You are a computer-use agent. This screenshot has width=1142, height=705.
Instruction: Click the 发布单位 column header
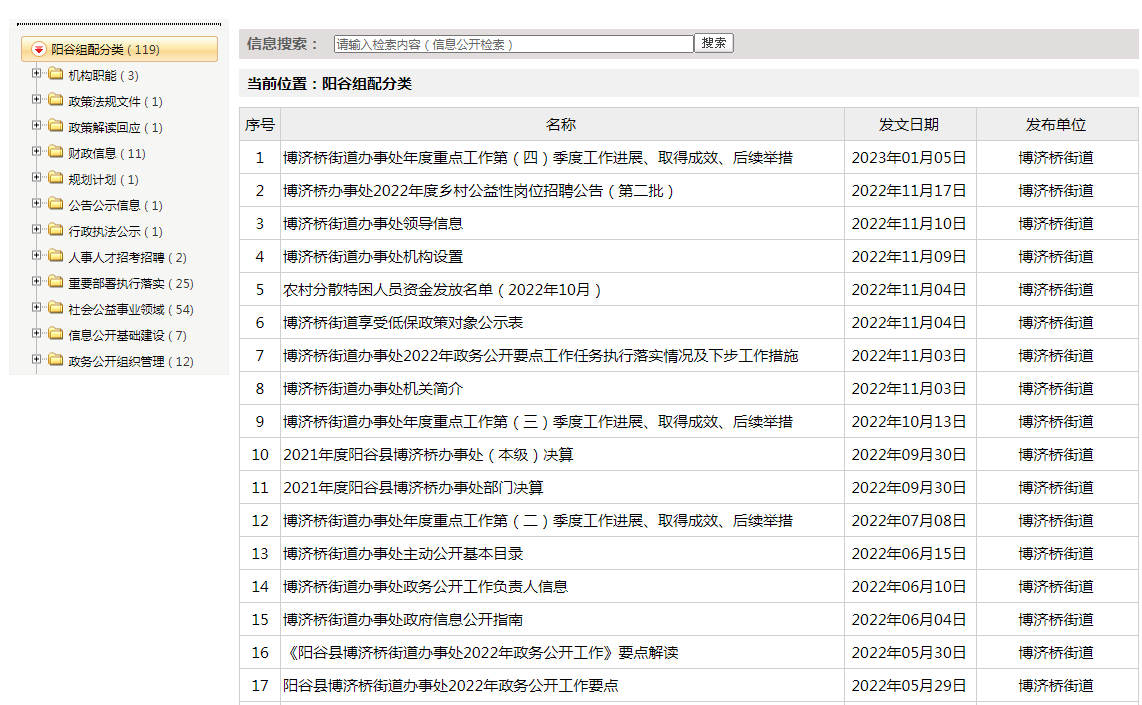pos(1056,125)
